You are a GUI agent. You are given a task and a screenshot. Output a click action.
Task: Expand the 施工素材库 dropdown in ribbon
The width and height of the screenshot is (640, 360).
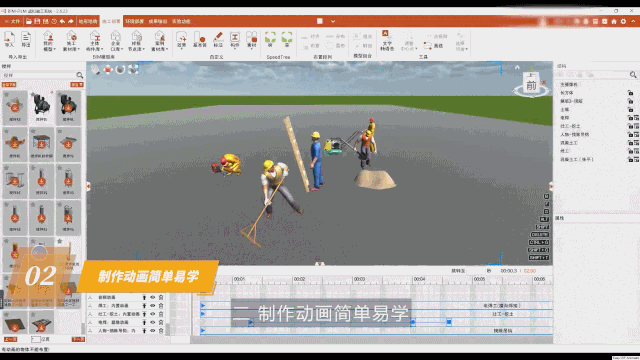[71, 41]
